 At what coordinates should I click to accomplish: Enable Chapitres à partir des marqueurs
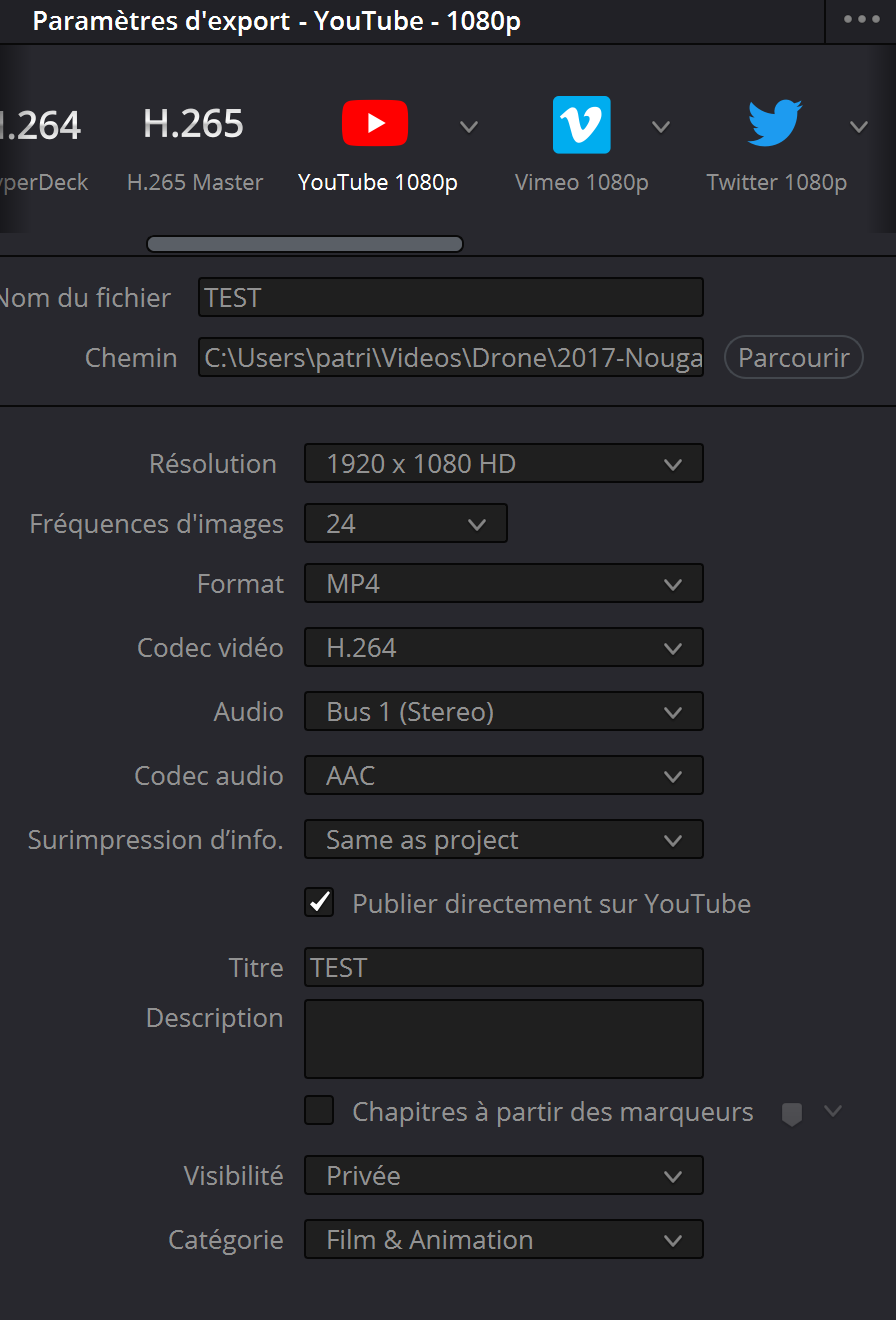[x=319, y=1111]
